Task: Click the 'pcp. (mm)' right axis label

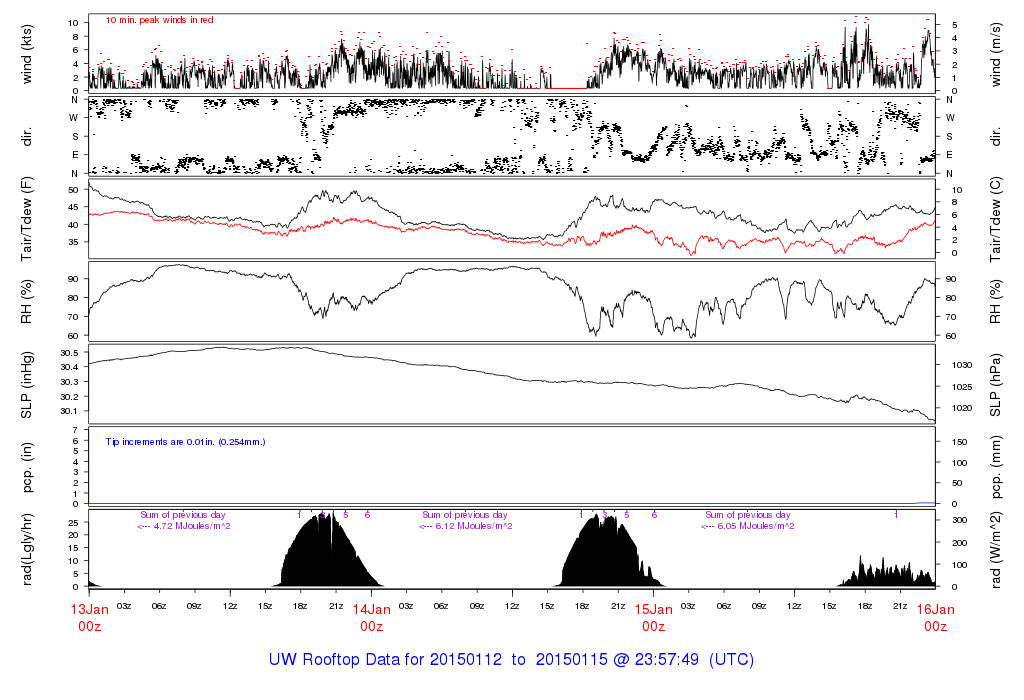Action: [998, 467]
